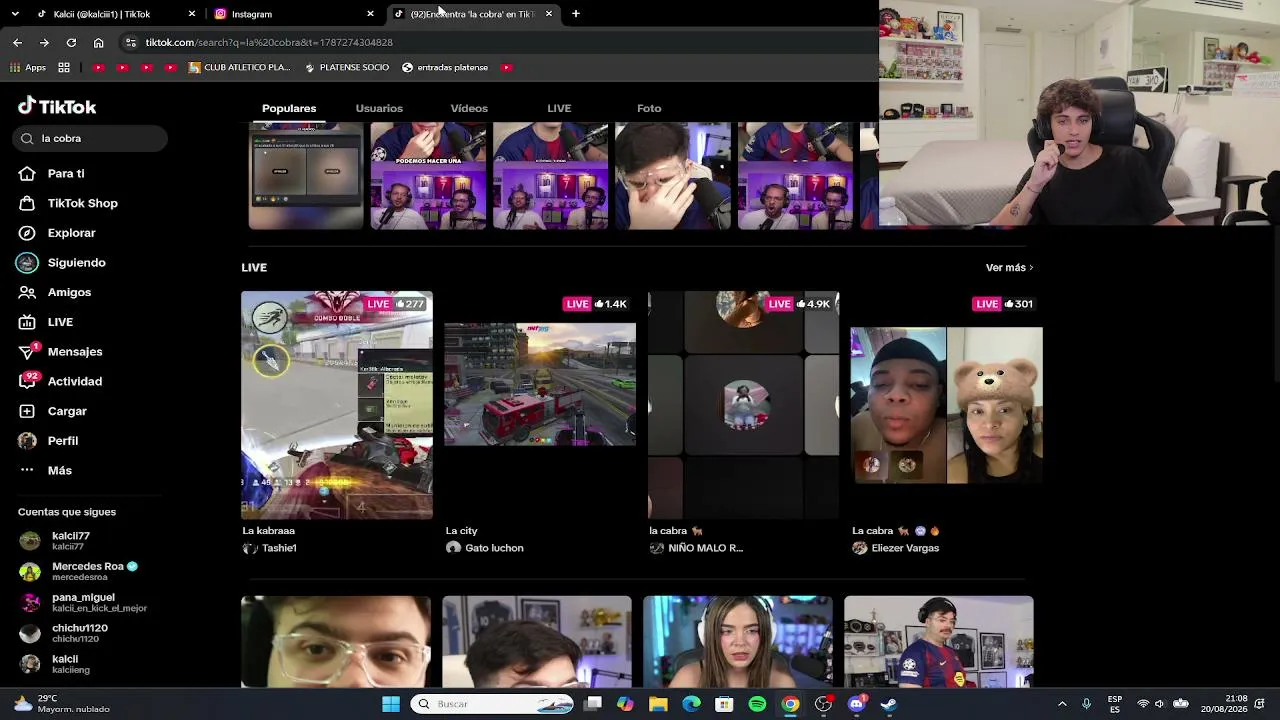Viewport: 1280px width, 720px height.
Task: Go forward in the browser
Action: 44,42
